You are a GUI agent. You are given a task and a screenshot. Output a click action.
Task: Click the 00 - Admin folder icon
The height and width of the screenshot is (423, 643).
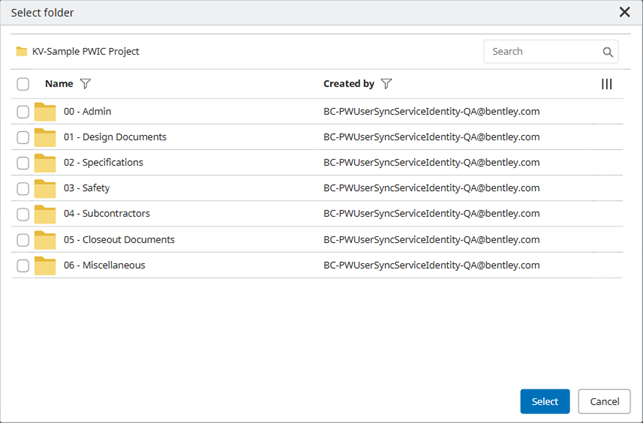pos(45,111)
